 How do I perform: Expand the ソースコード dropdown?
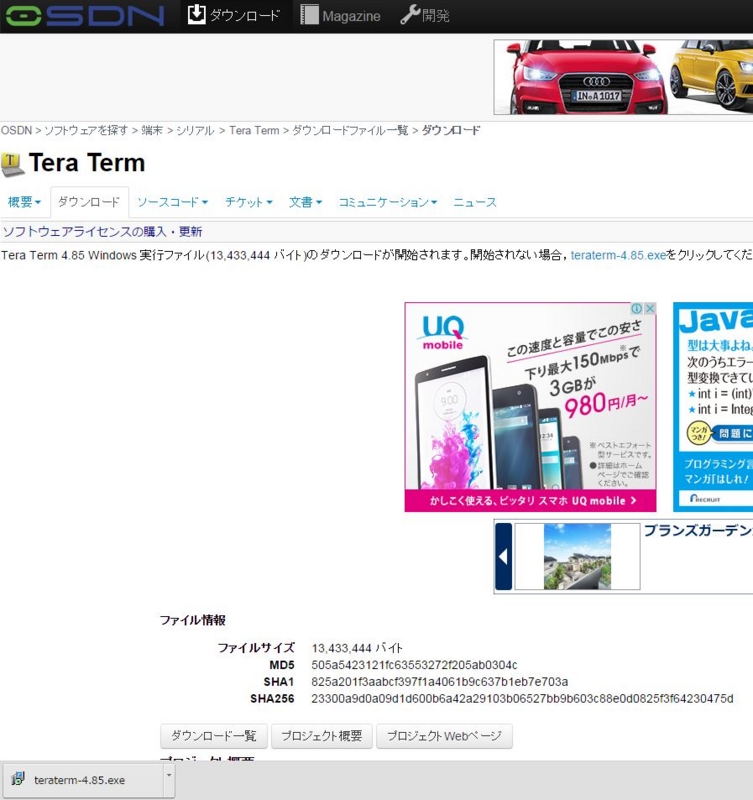[172, 202]
